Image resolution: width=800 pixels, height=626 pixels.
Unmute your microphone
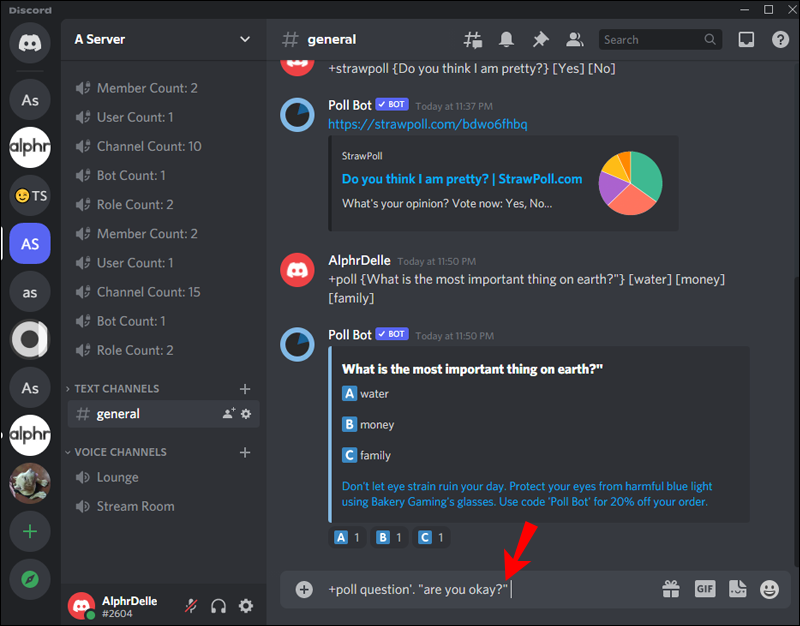190,605
